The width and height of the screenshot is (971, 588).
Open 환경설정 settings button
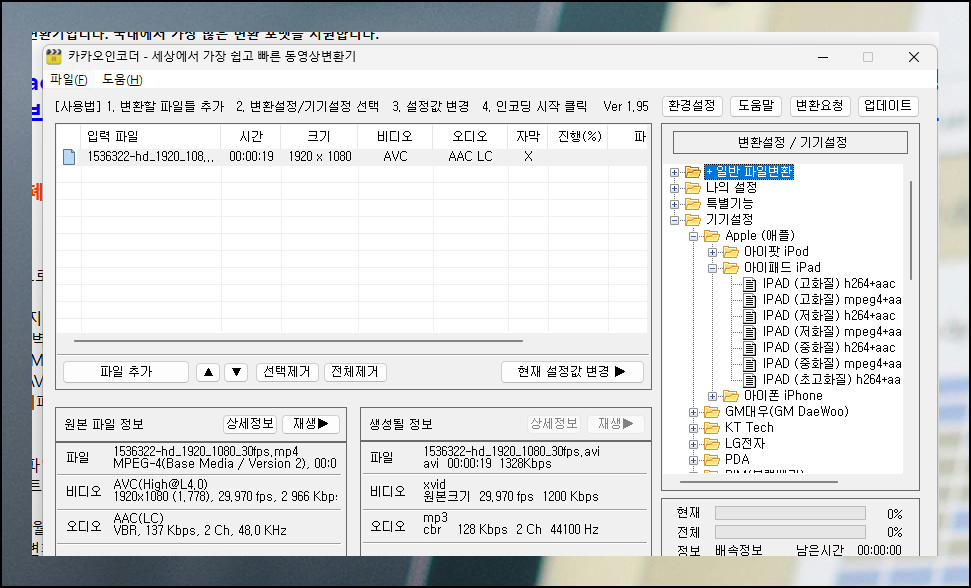tap(692, 106)
